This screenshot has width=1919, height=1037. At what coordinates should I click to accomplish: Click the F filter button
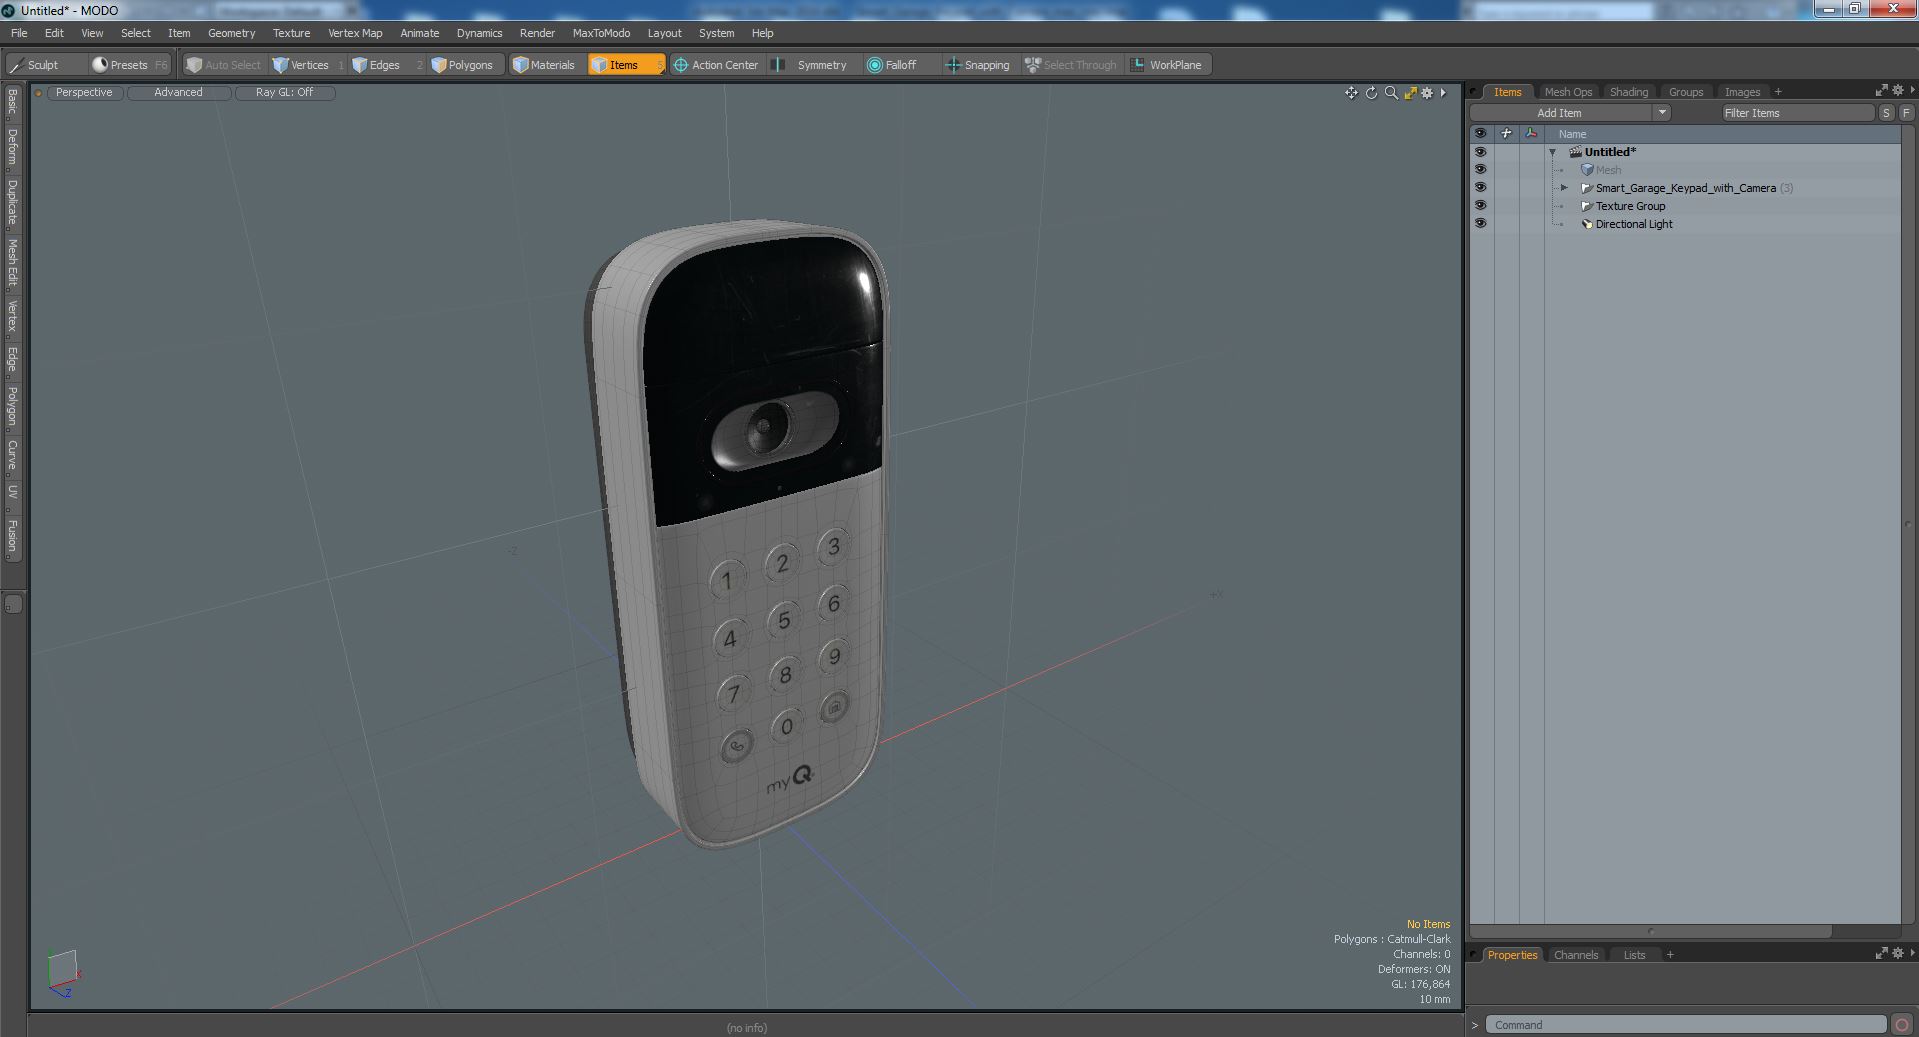[1906, 113]
